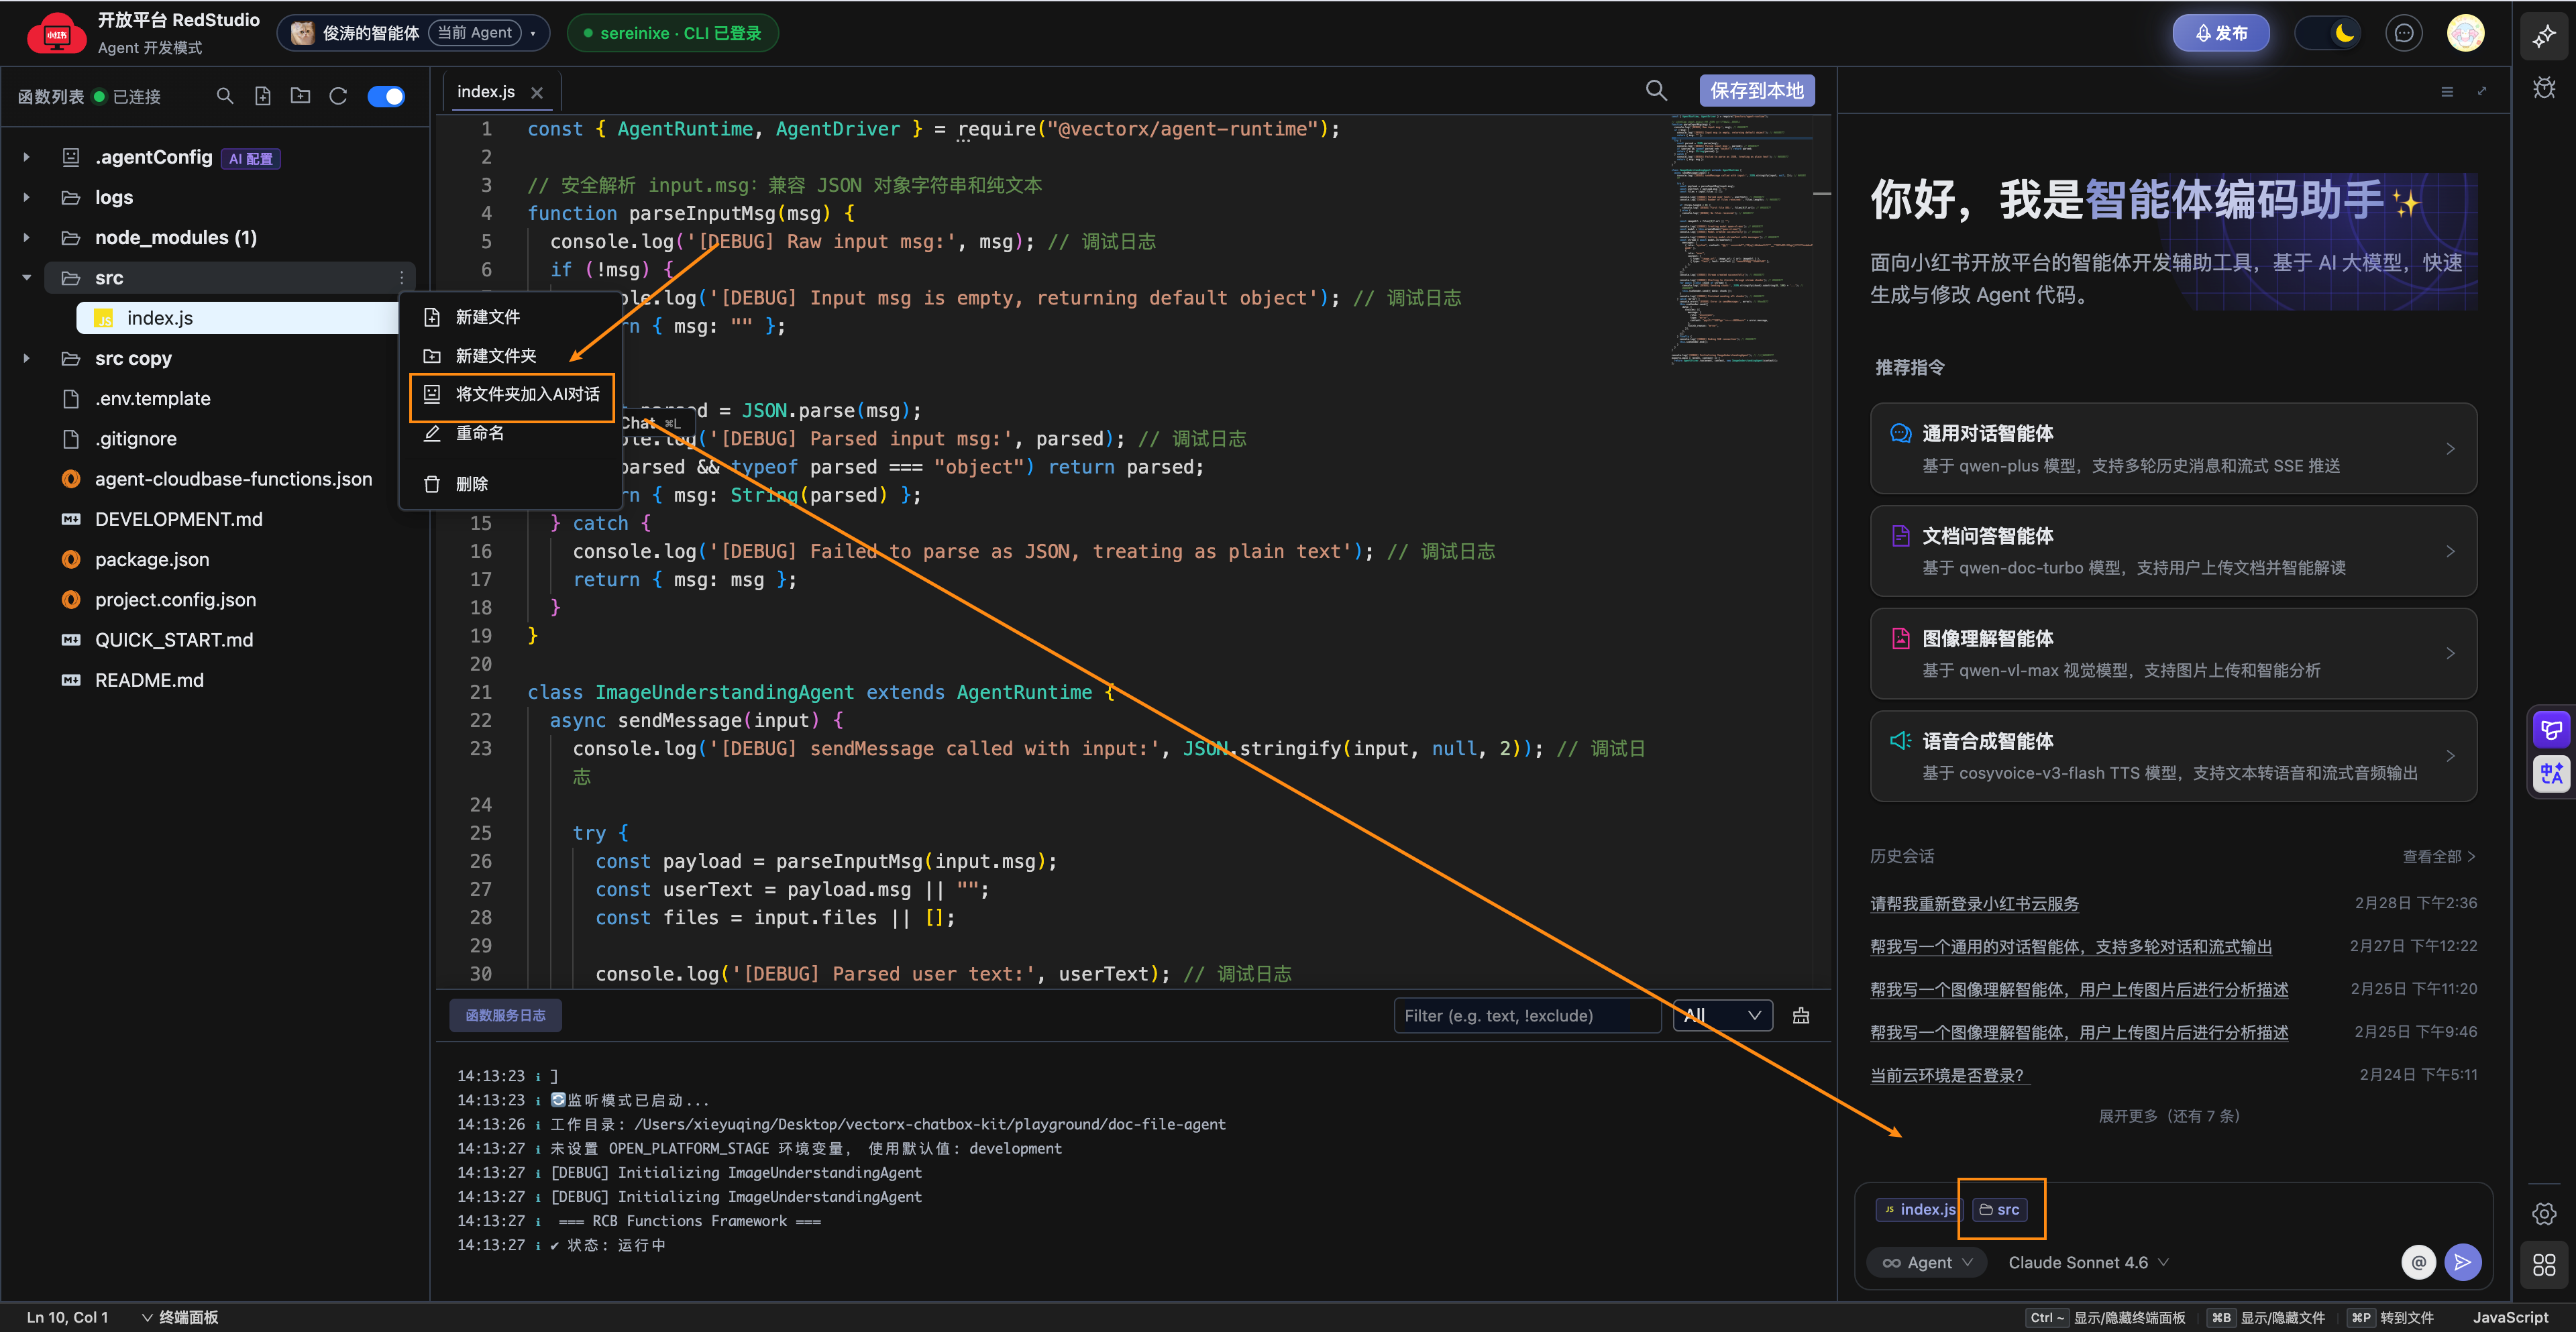Click the @ mention button in chat input
This screenshot has height=1332, width=2576.
click(2418, 1262)
